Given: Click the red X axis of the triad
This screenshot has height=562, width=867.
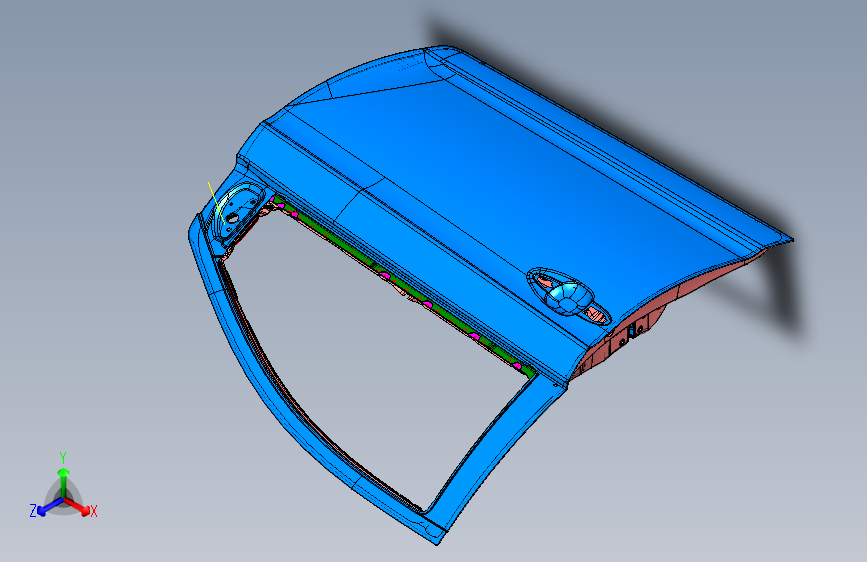Looking at the screenshot, I should coord(77,506).
